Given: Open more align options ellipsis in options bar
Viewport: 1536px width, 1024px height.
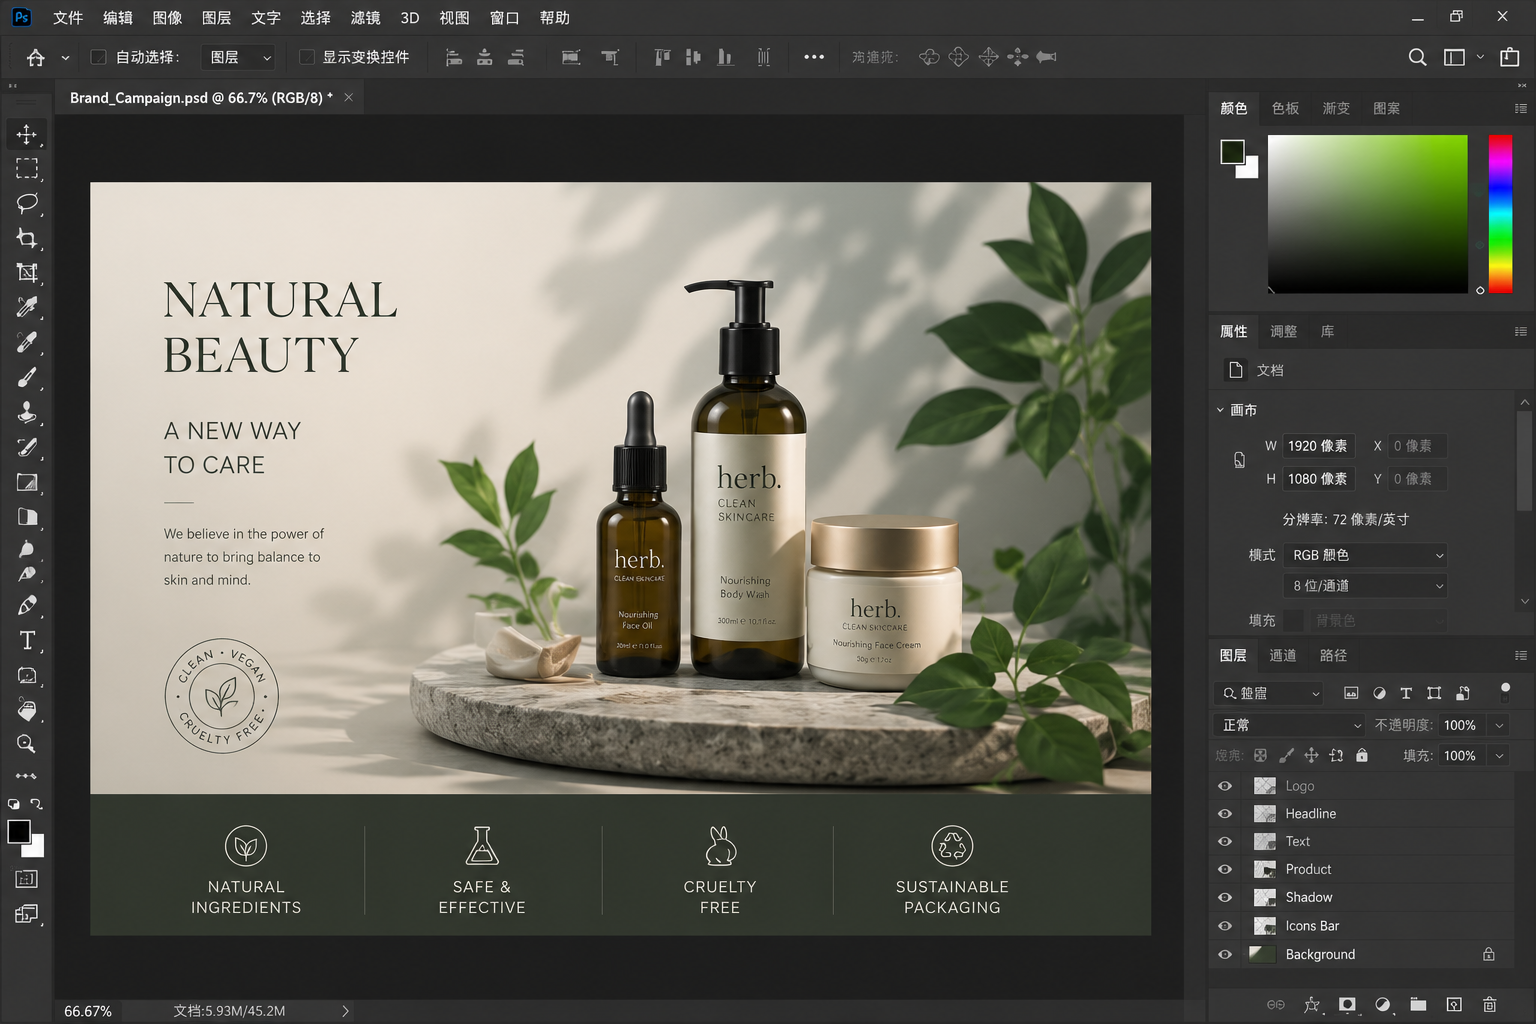Looking at the screenshot, I should pos(814,57).
